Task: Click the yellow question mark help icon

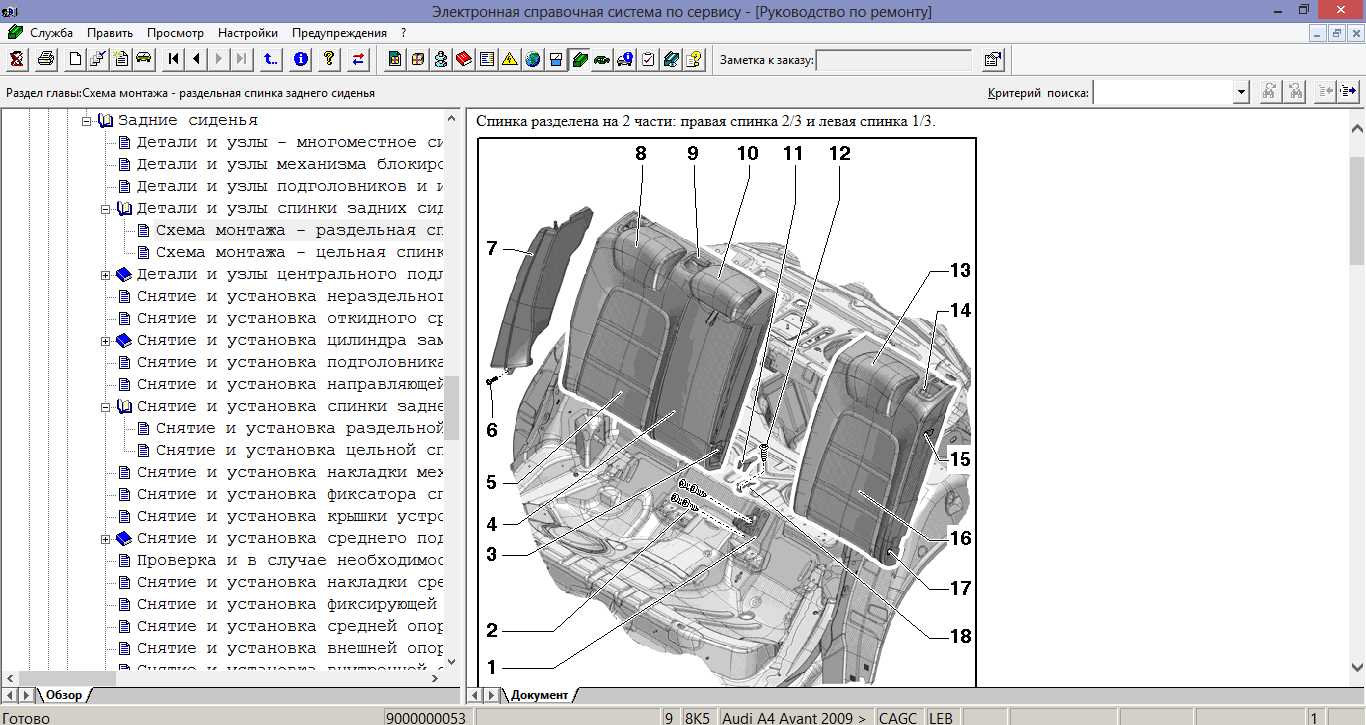Action: [329, 59]
